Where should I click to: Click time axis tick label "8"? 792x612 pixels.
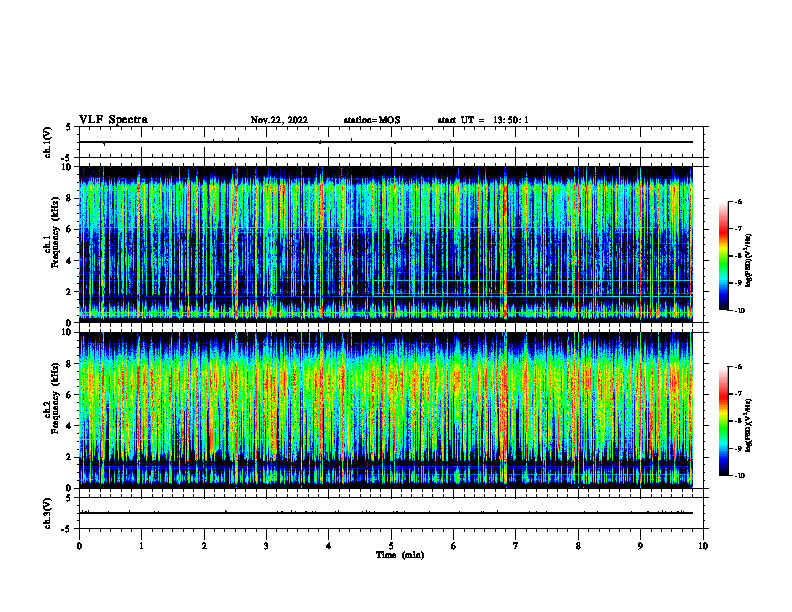pos(578,546)
